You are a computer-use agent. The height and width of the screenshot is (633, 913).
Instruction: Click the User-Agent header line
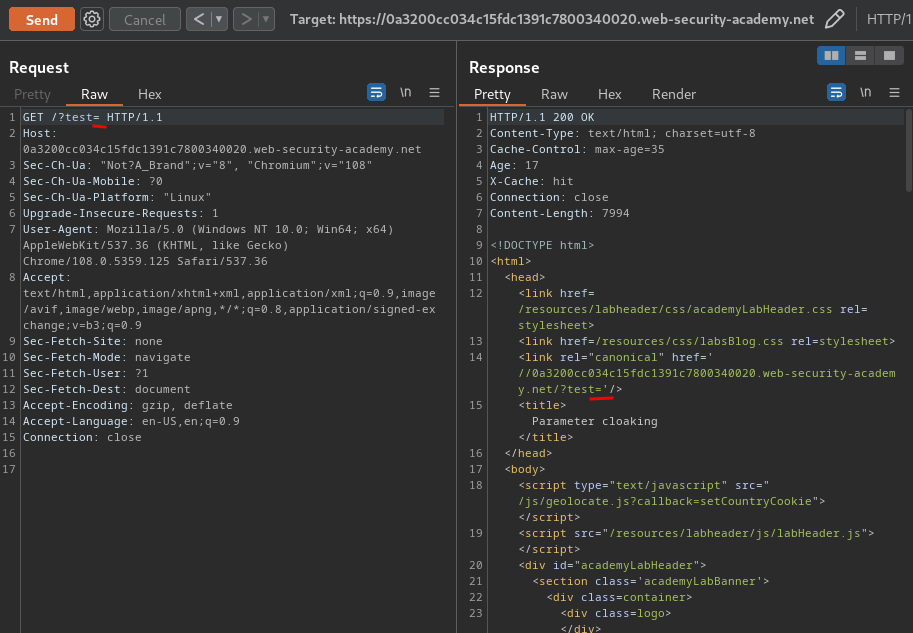click(208, 245)
